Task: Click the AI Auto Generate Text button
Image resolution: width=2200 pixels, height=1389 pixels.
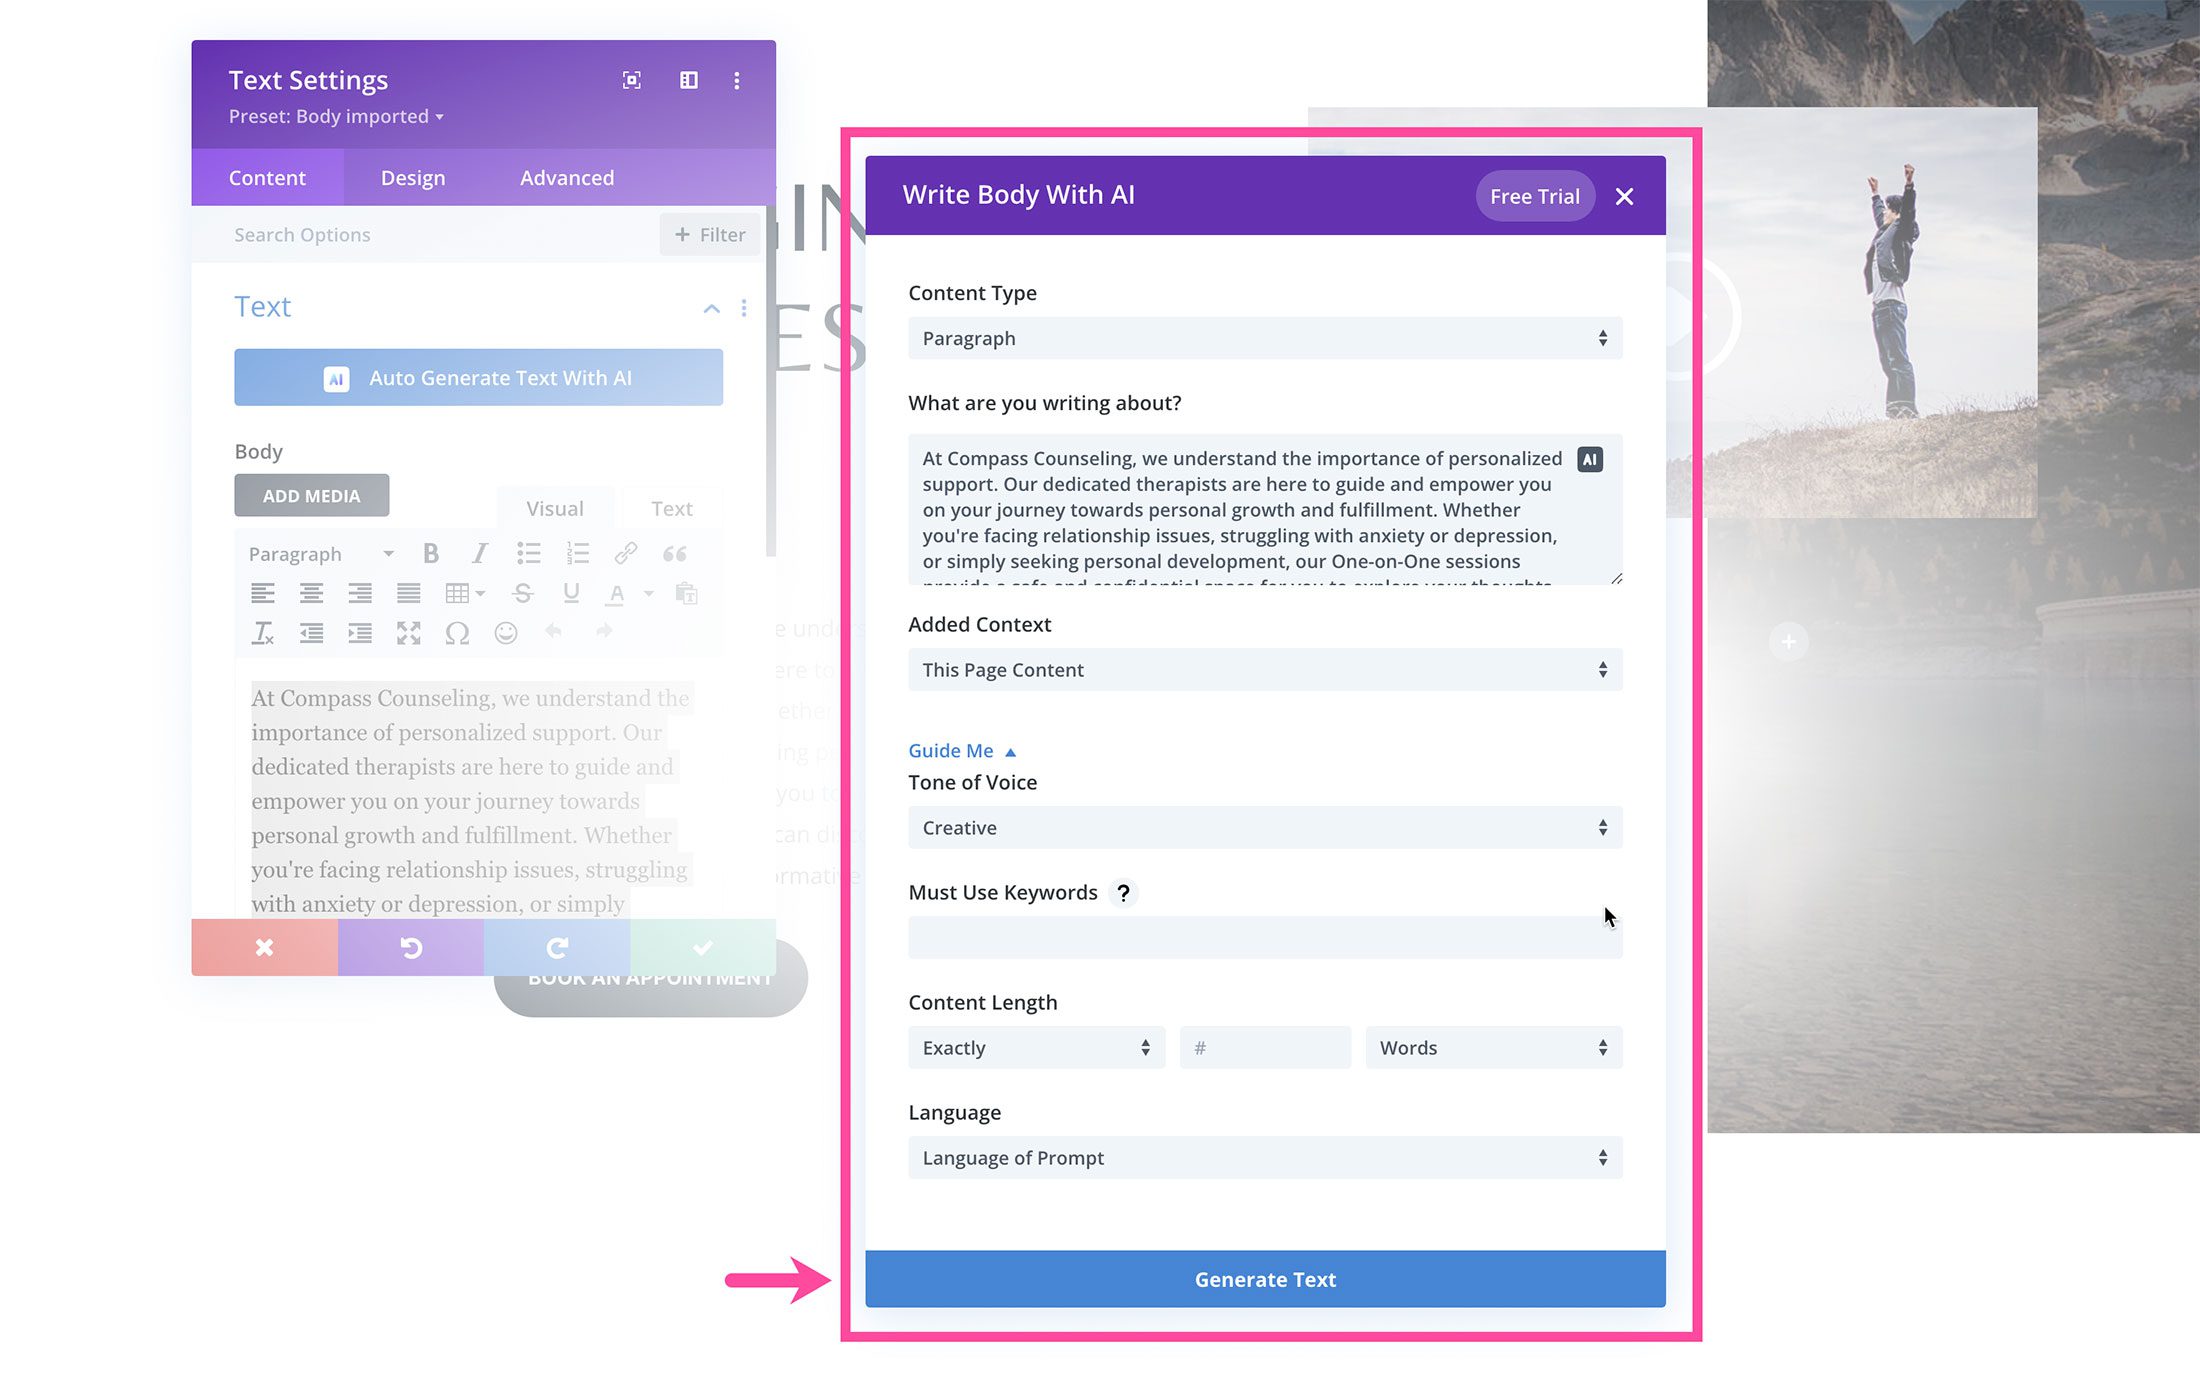Action: coord(480,376)
